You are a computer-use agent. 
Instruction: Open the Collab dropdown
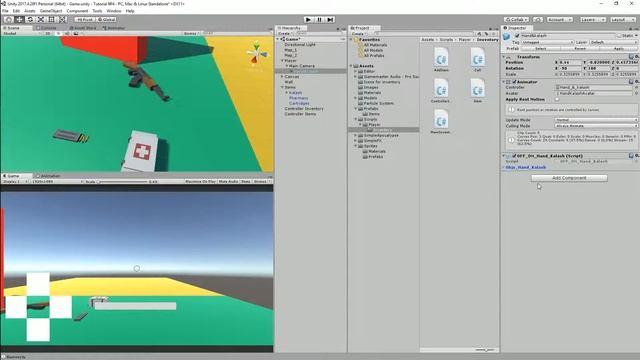click(x=516, y=20)
